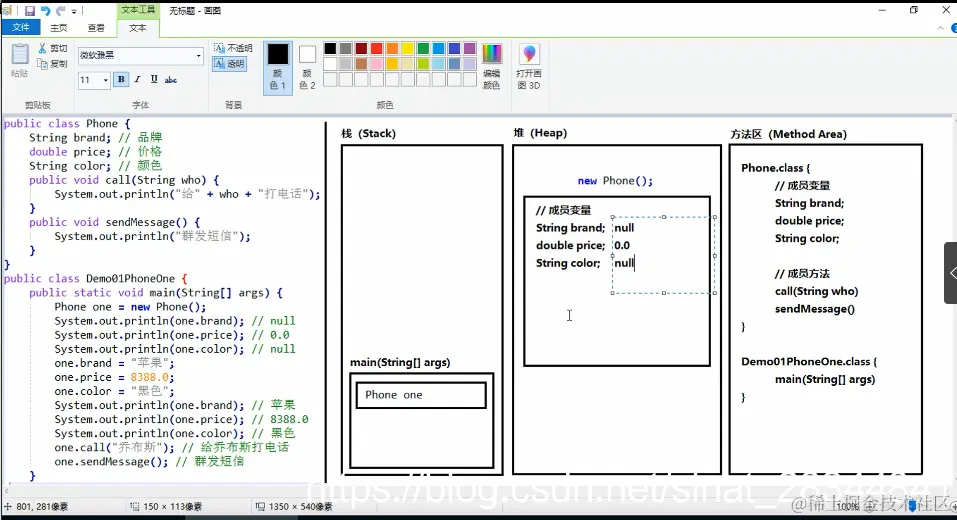Viewport: 957px width, 520px height.
Task: Toggle Italic text formatting
Action: (137, 79)
